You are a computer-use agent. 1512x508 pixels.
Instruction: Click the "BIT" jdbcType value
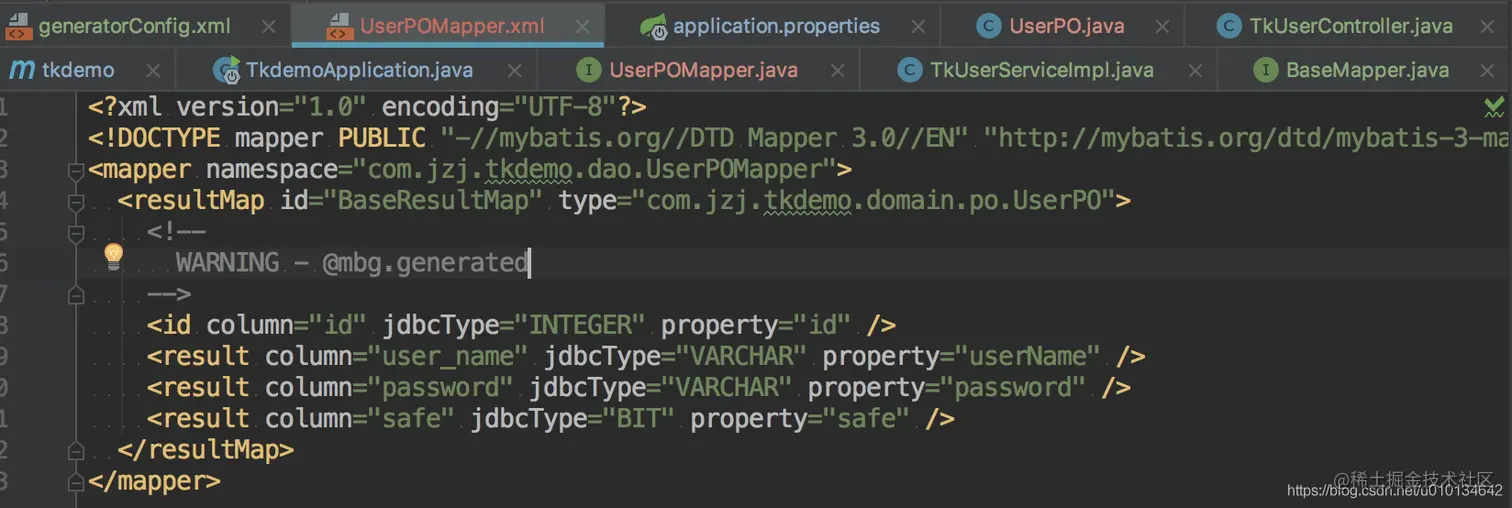[639, 417]
